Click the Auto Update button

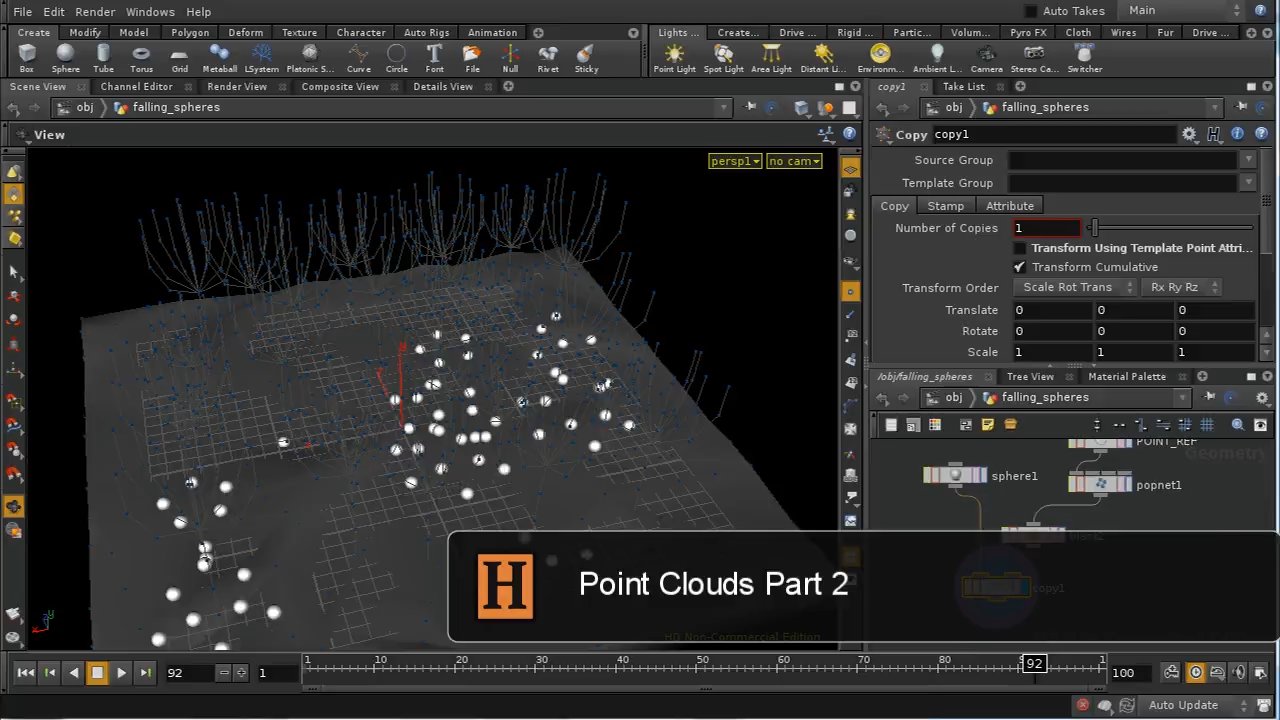[x=1184, y=705]
